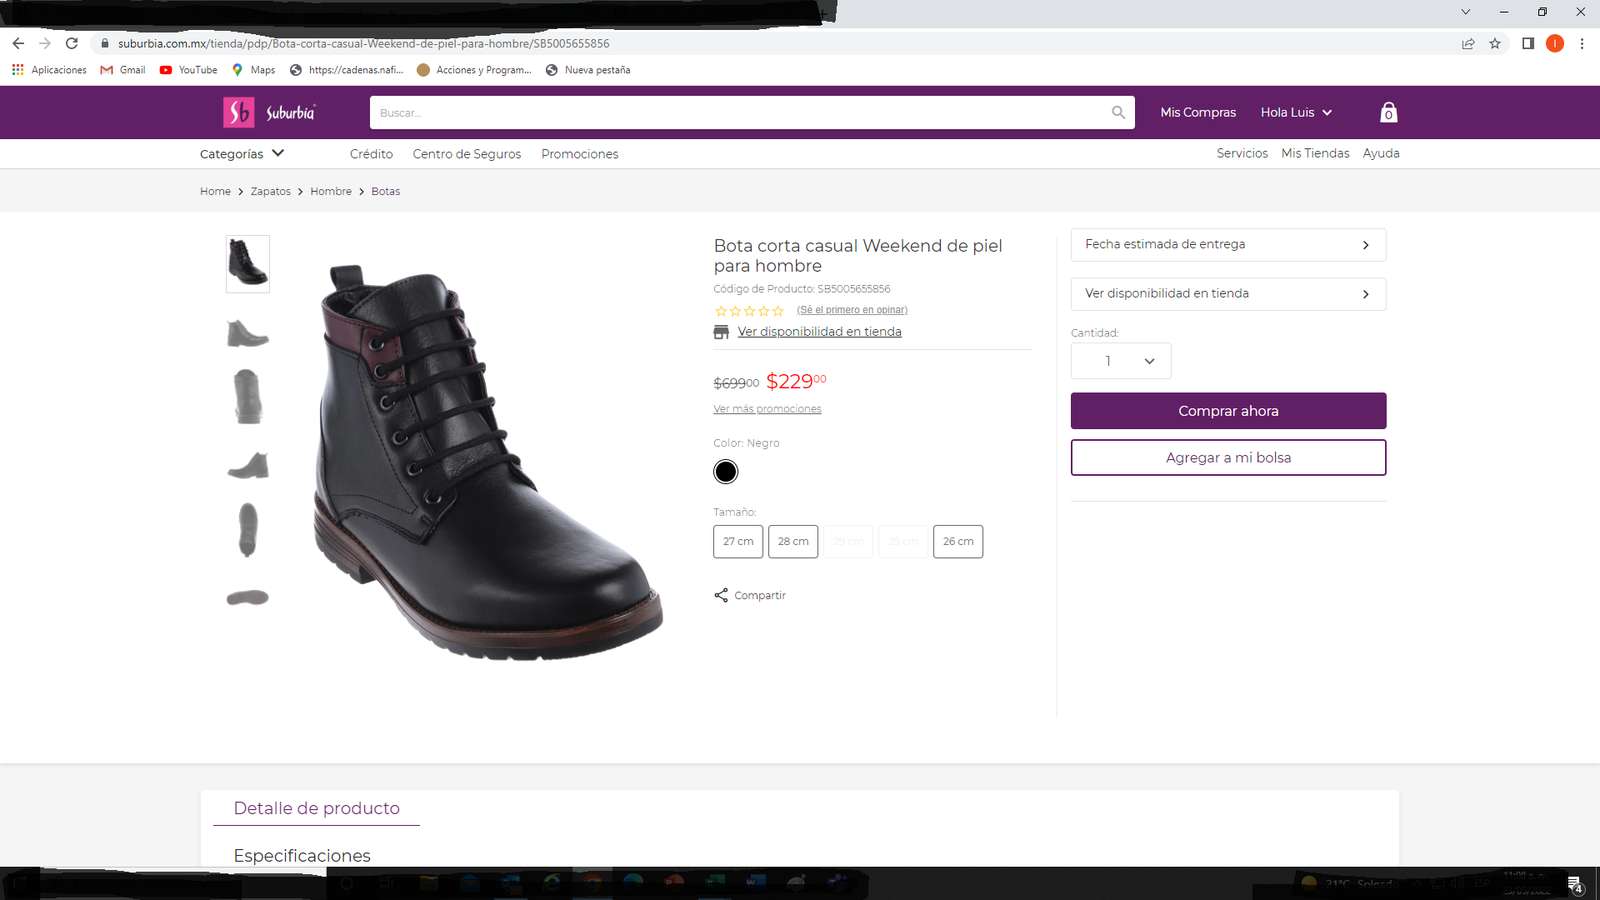This screenshot has width=1600, height=900.
Task: Open the Chrome three-dot menu
Action: pyautogui.click(x=1582, y=43)
